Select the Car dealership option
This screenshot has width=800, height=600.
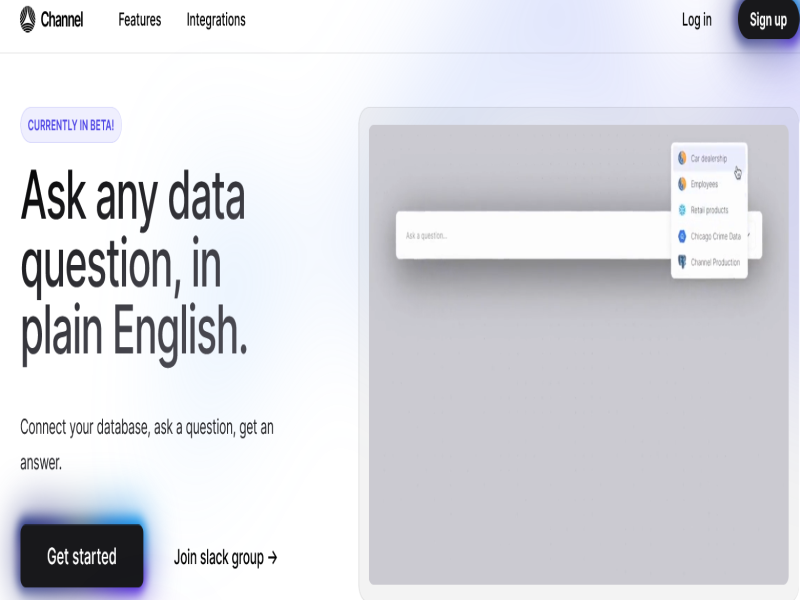[709, 158]
